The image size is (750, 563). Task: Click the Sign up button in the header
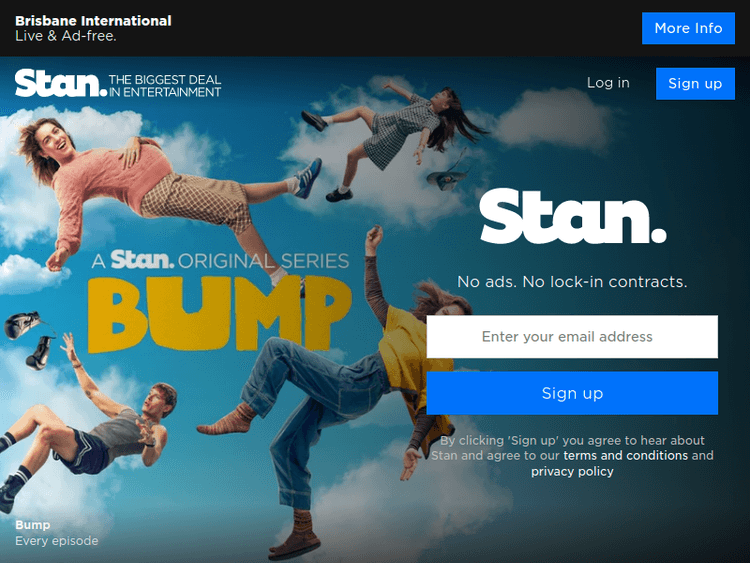[695, 83]
